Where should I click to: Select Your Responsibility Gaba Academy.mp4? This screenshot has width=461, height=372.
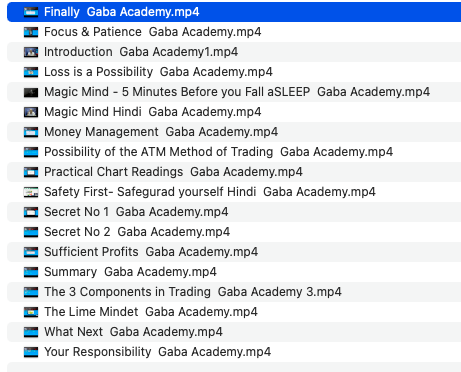pos(234,352)
